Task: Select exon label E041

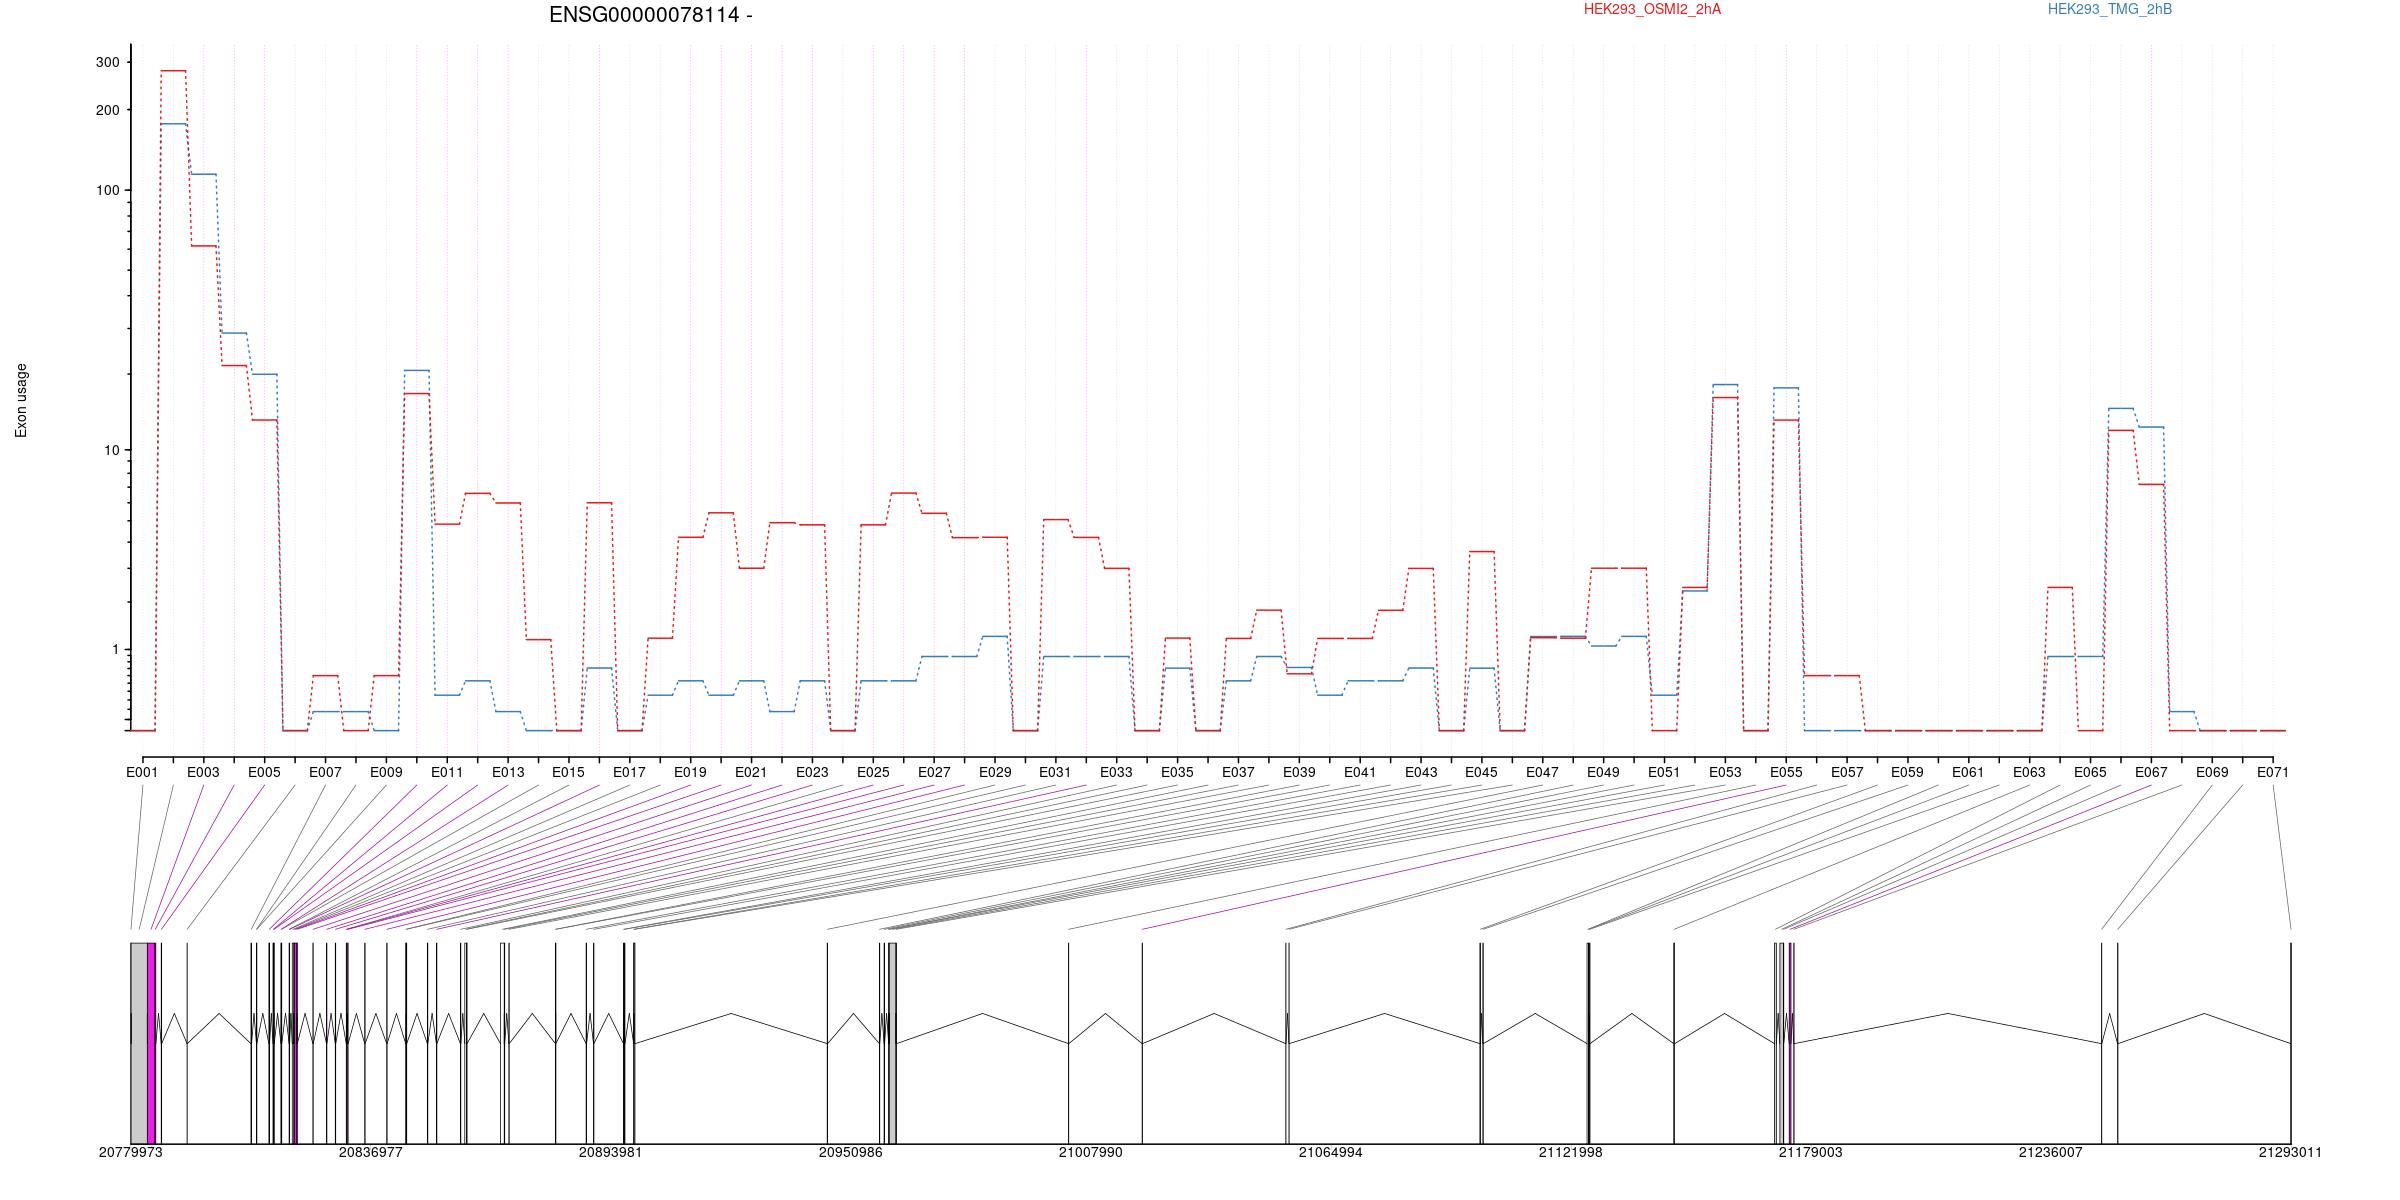Action: (1360, 772)
